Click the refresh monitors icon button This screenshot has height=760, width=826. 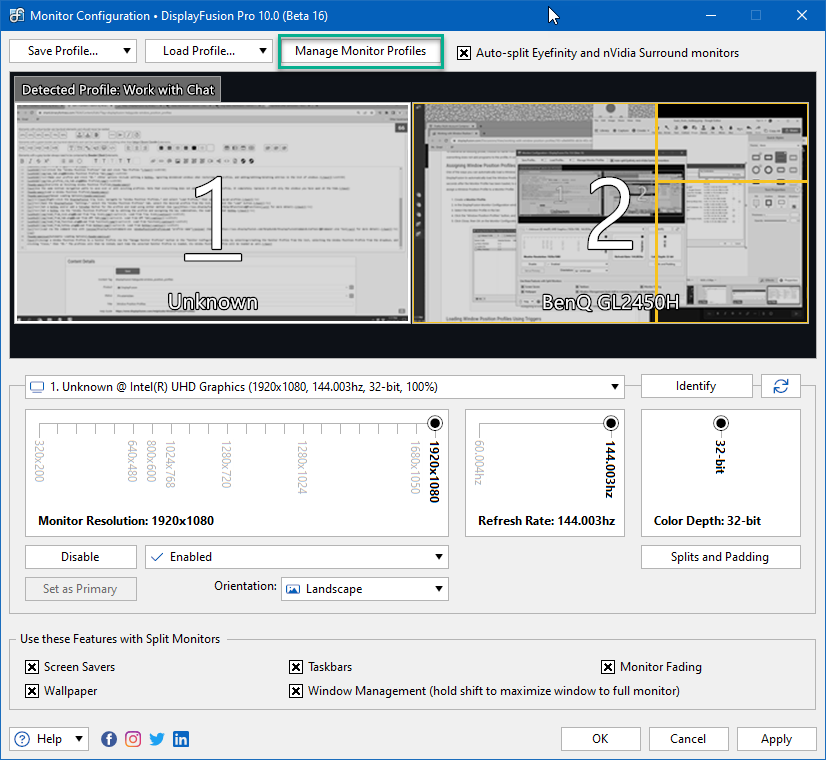(781, 386)
